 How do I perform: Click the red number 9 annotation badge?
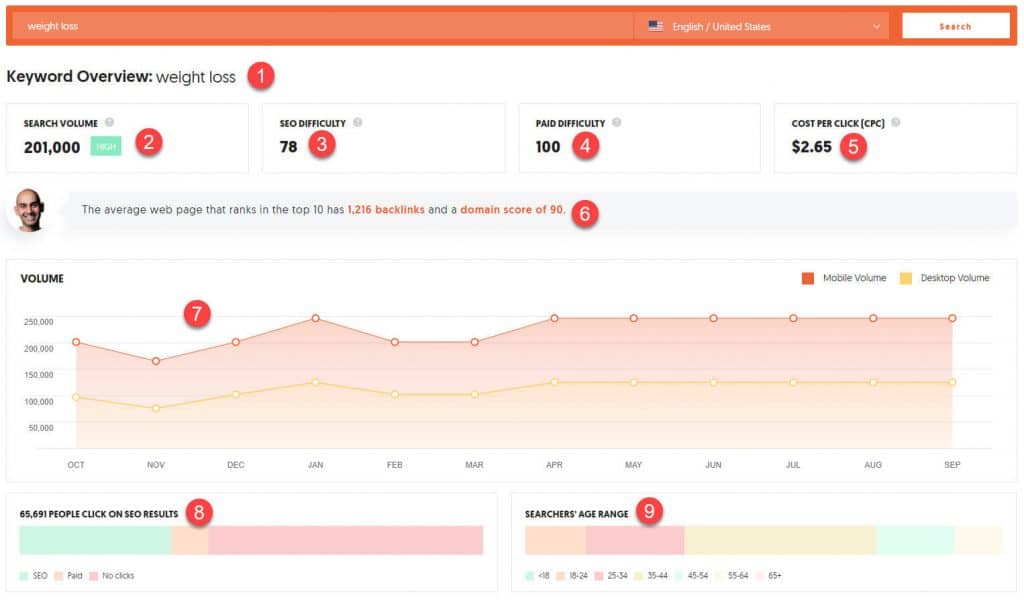pyautogui.click(x=649, y=512)
